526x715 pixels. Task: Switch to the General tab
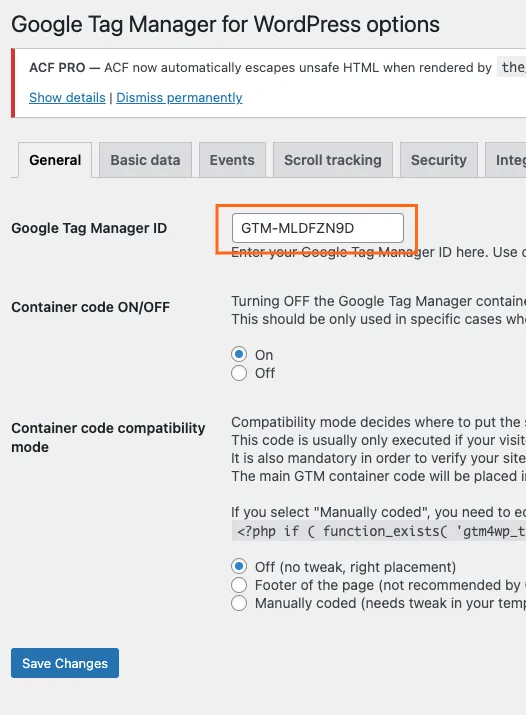[x=55, y=160]
